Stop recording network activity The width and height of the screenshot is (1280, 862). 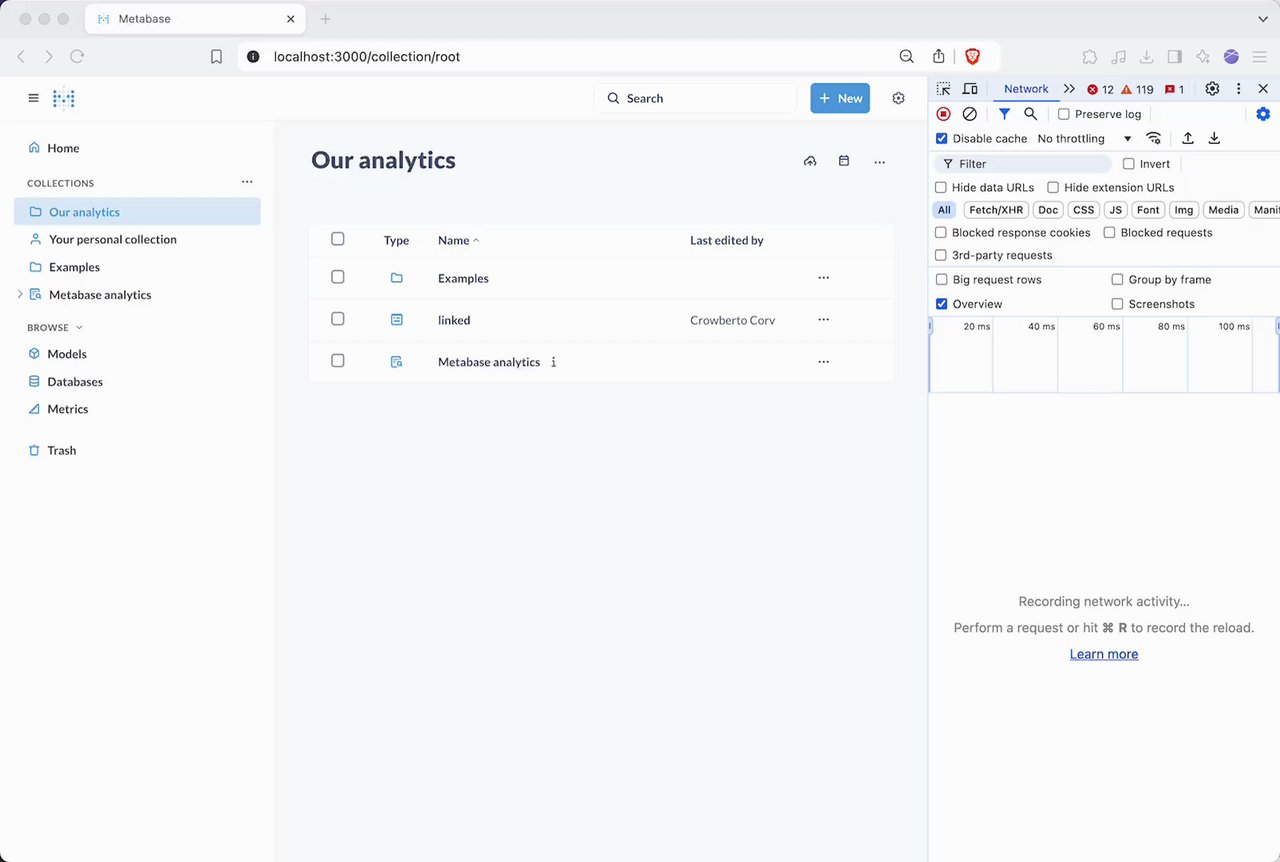[943, 114]
